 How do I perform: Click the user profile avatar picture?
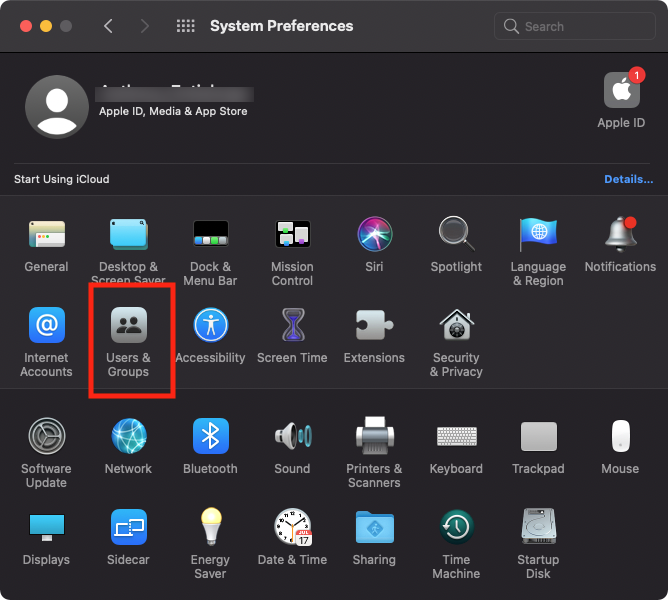[57, 107]
